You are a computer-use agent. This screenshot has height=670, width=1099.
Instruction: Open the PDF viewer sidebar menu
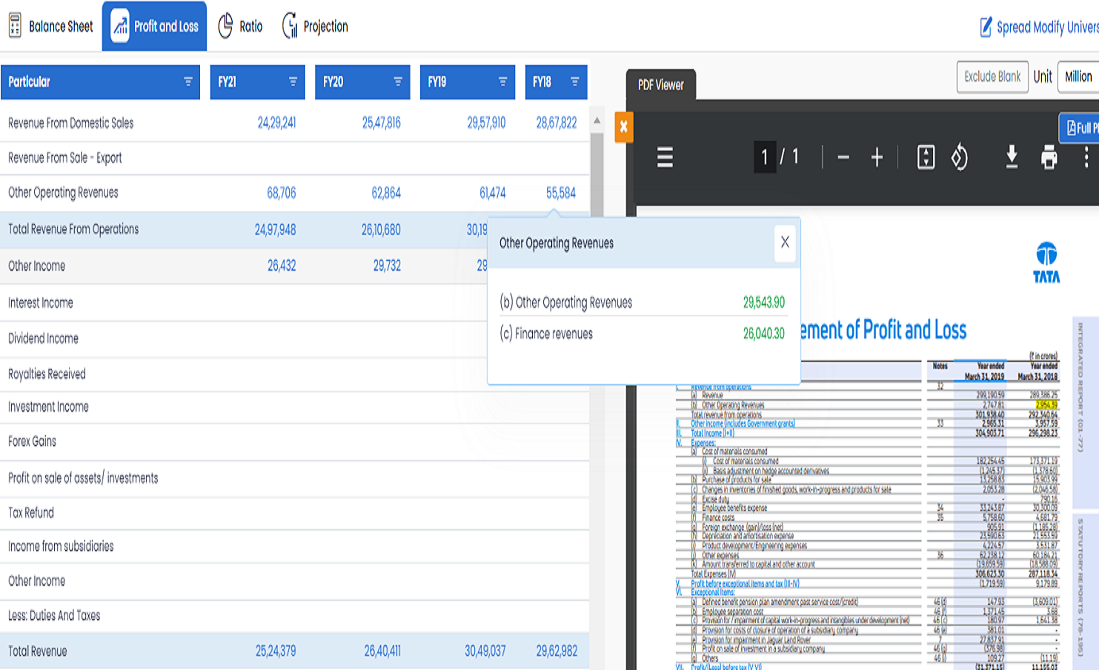665,157
